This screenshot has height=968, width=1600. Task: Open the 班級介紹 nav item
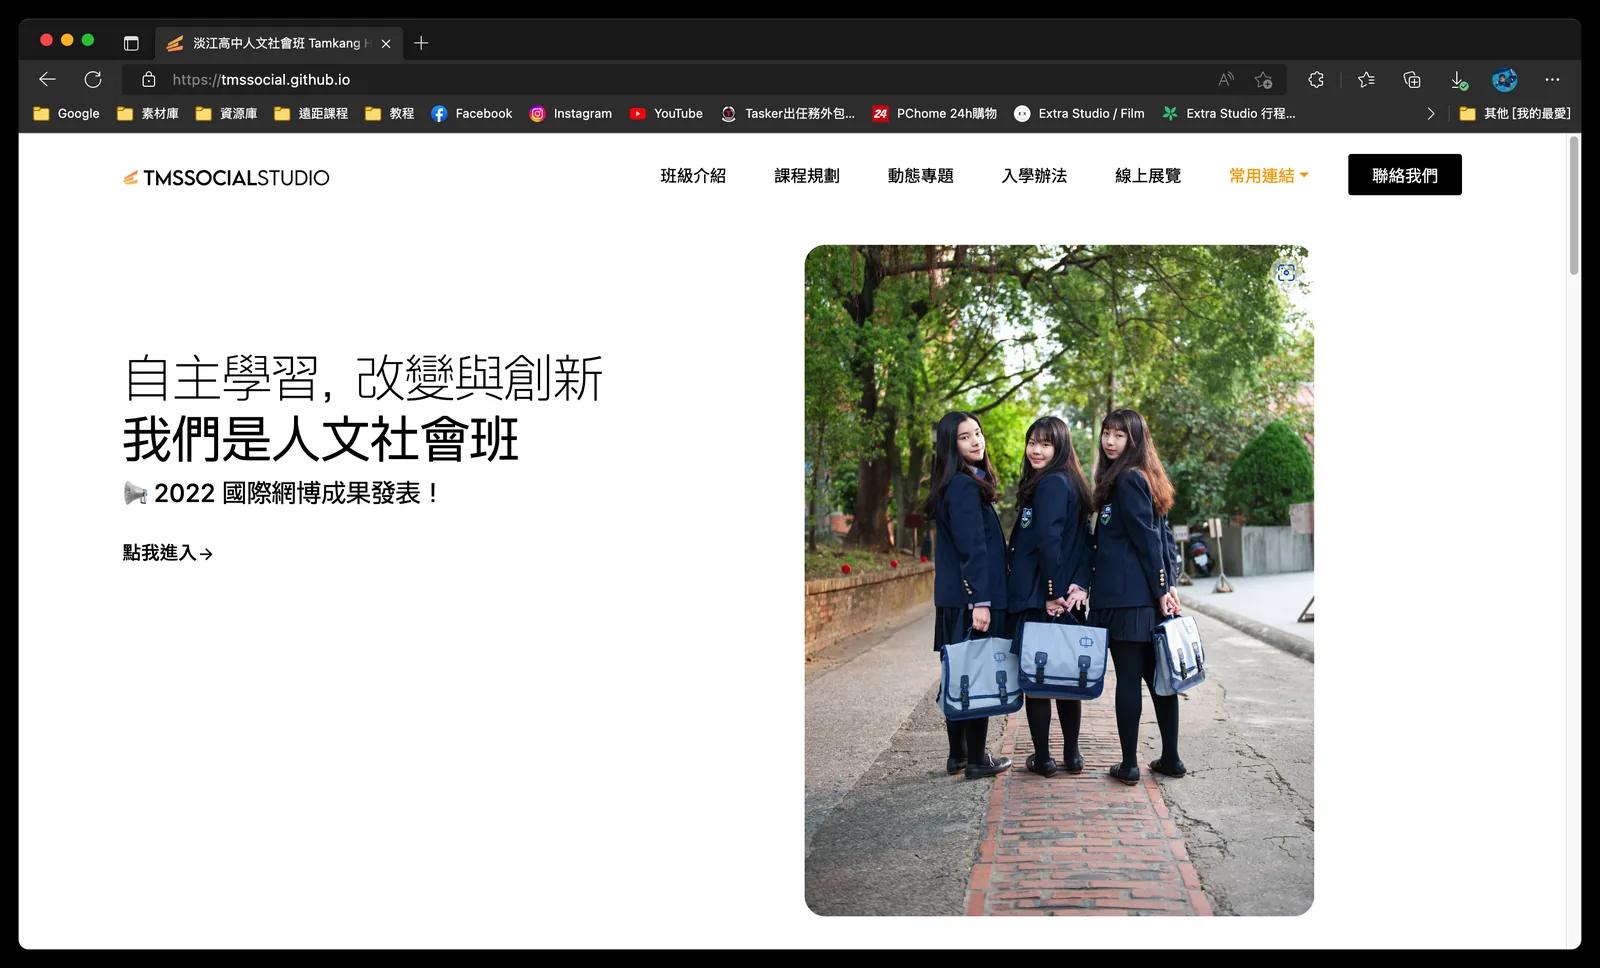coord(693,175)
